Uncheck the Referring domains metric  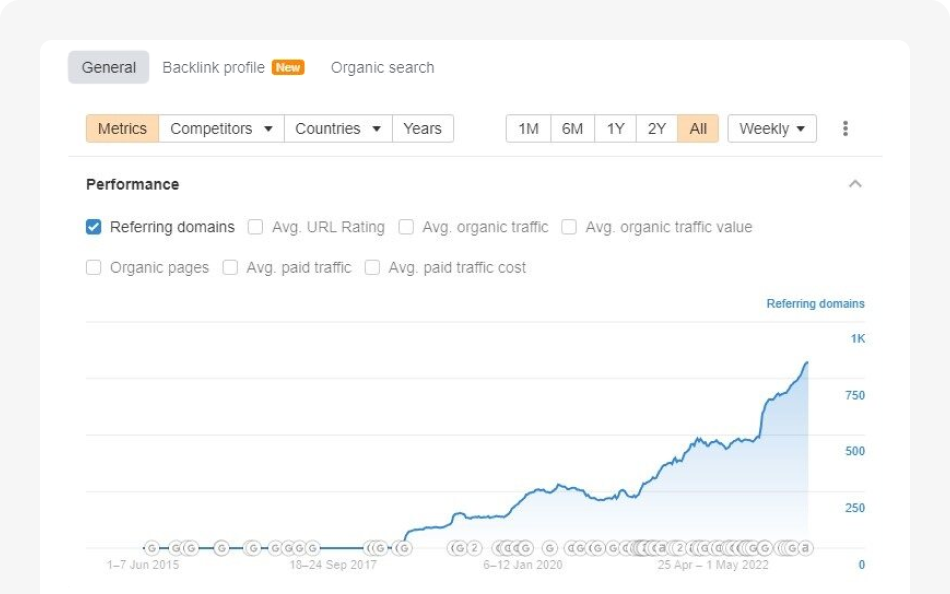[x=93, y=227]
